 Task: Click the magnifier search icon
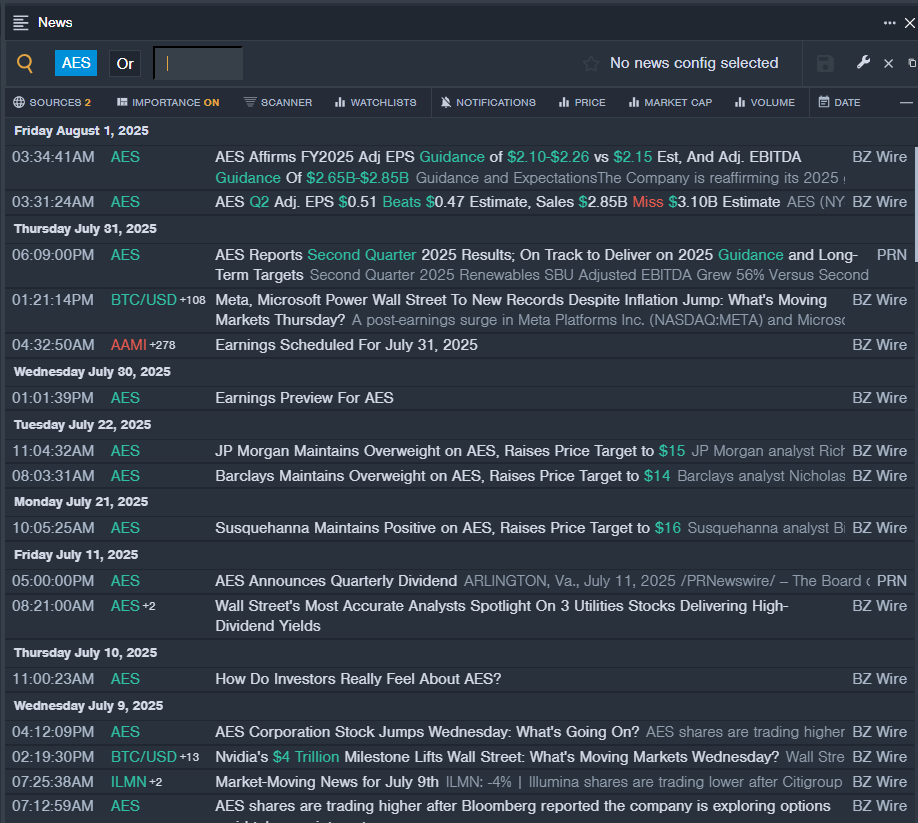tap(25, 63)
